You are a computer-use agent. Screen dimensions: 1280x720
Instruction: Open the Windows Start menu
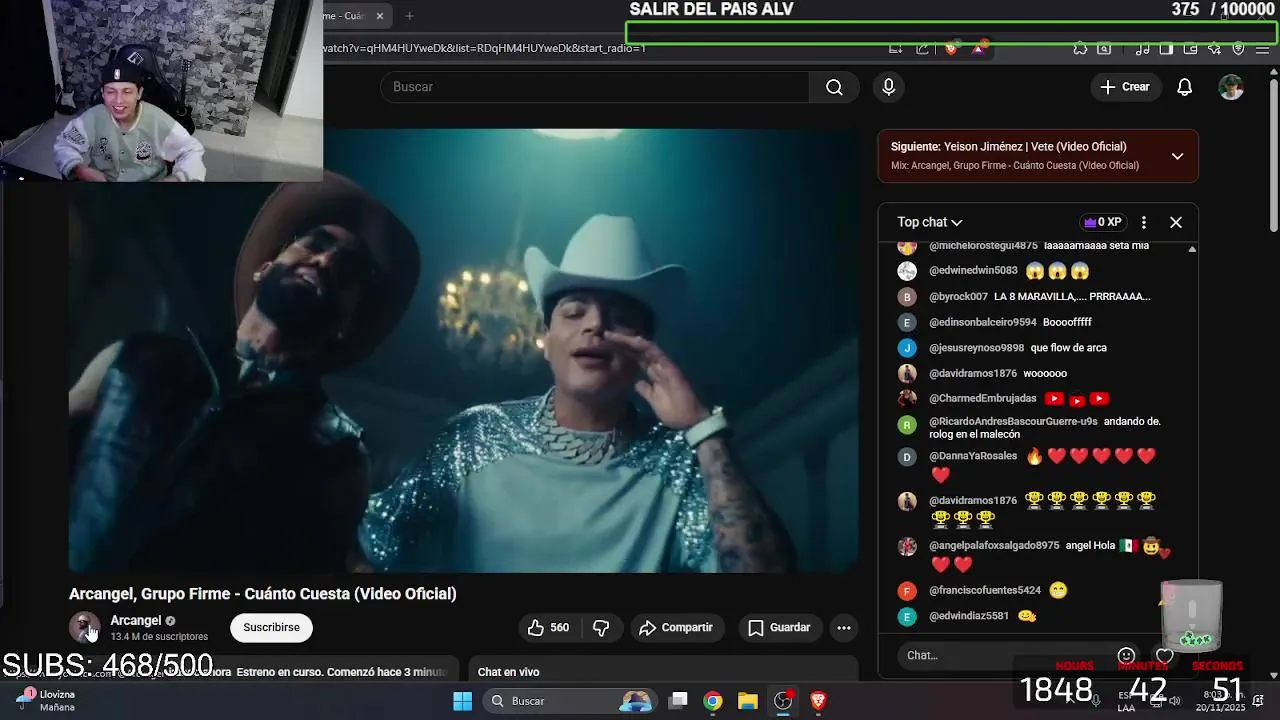[462, 701]
